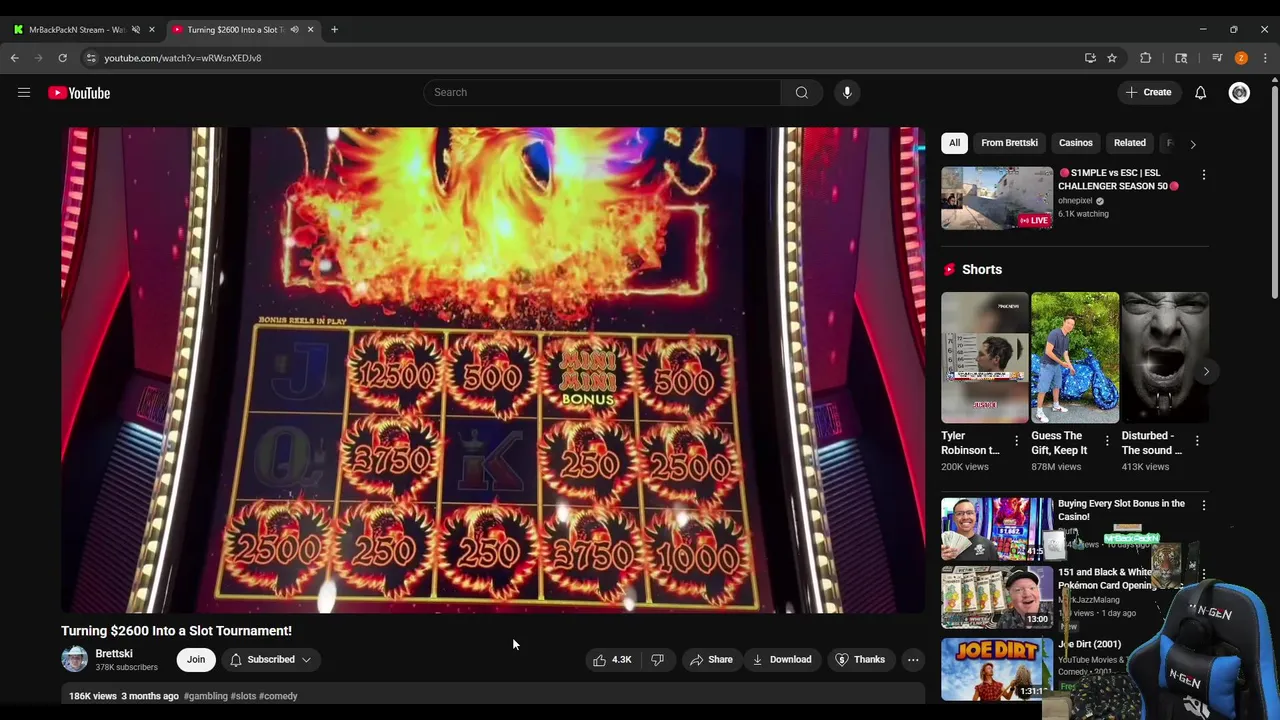Click the browser address bar URL
Image resolution: width=1280 pixels, height=720 pixels.
pos(183,58)
